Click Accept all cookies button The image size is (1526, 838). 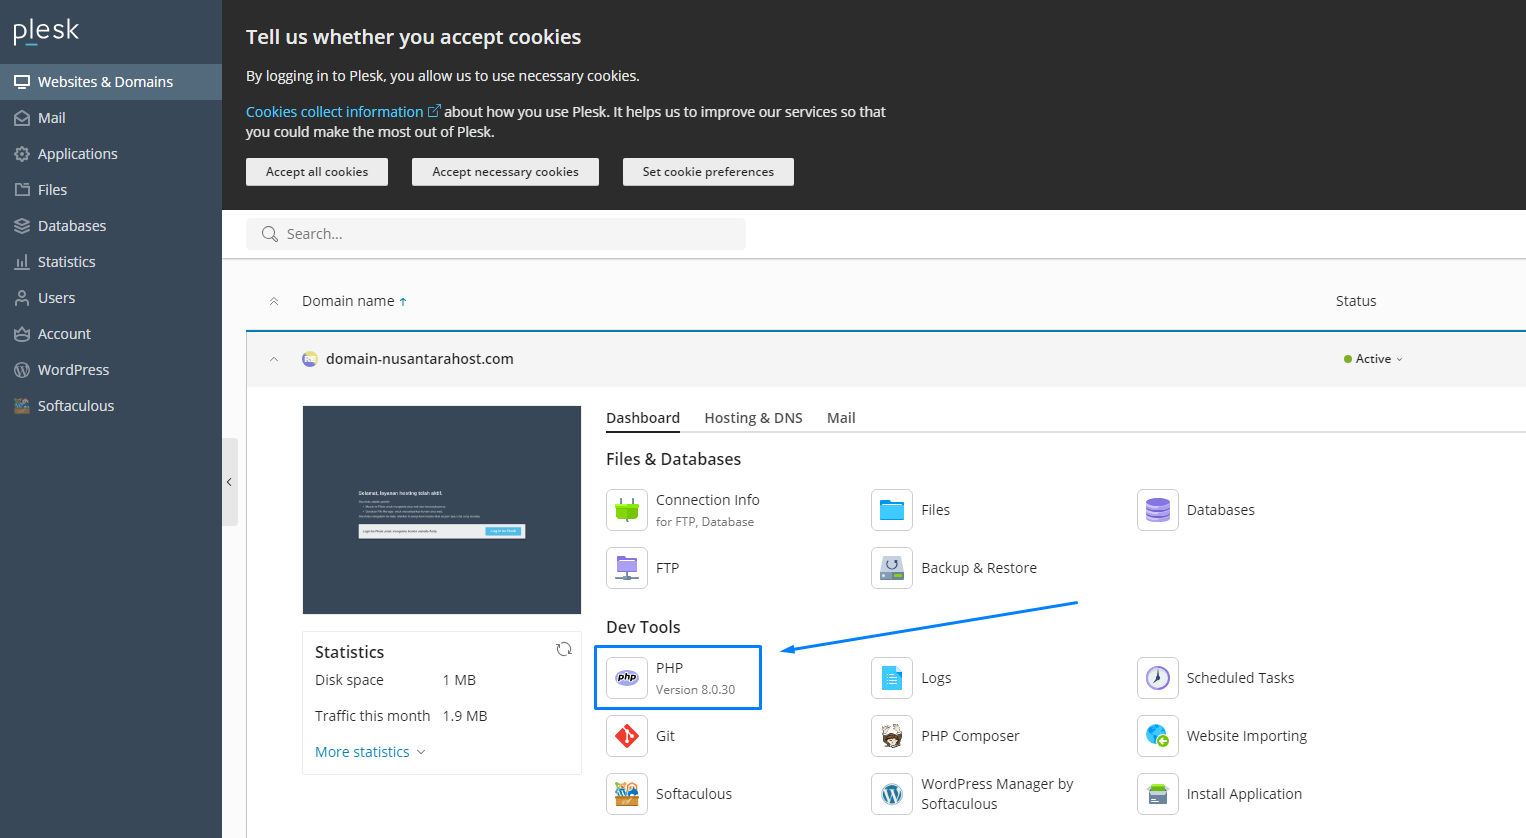317,172
